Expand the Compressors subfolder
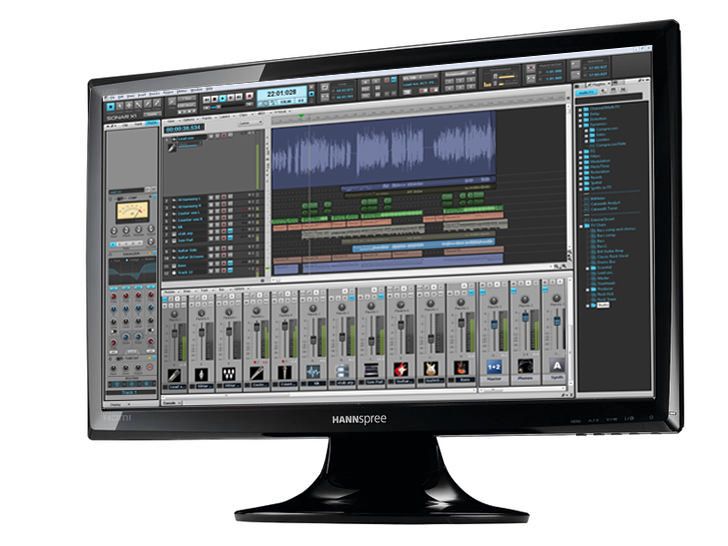This screenshot has height=546, width=728. (586, 131)
